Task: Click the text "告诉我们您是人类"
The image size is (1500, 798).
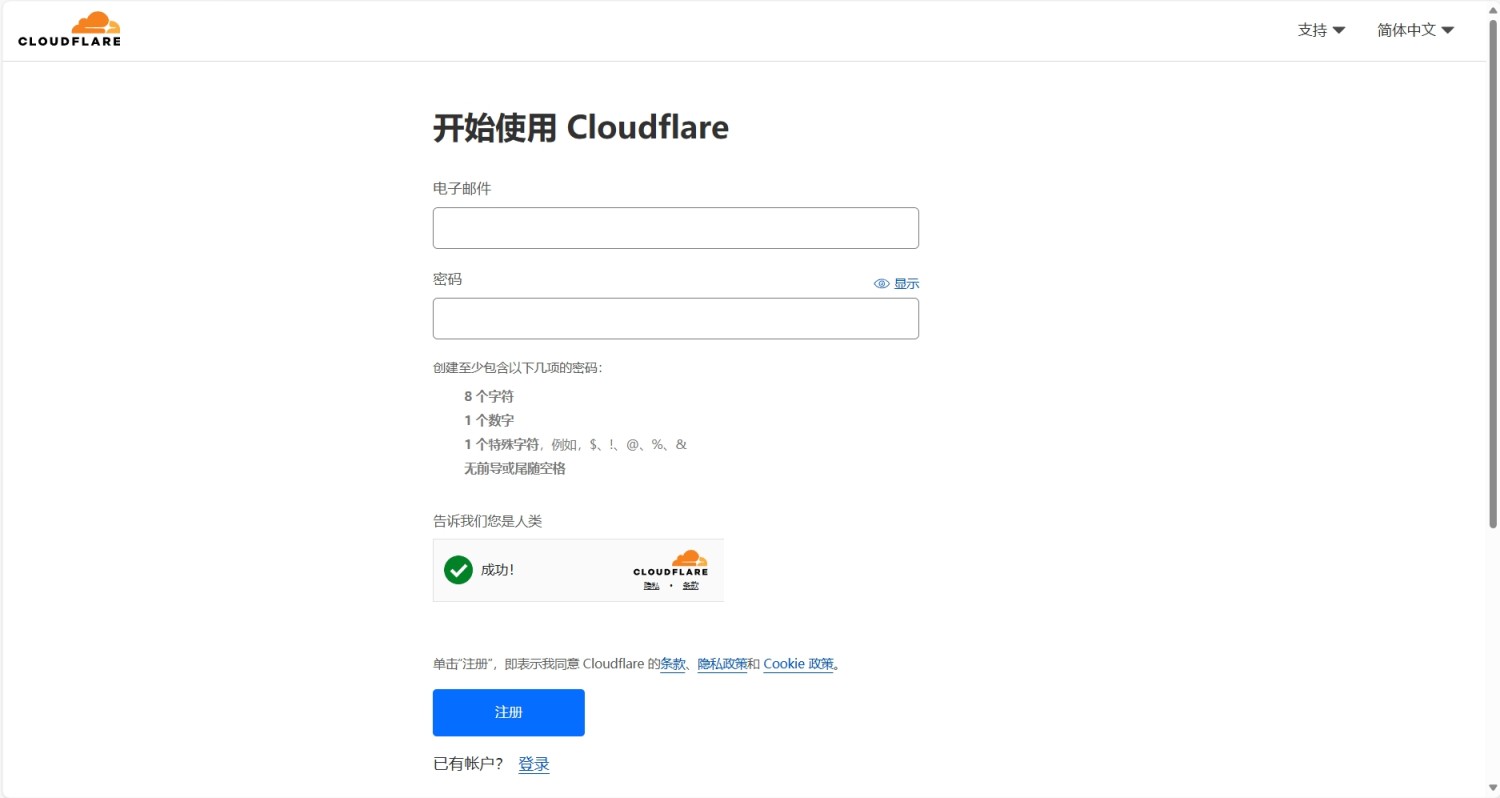Action: coord(487,521)
